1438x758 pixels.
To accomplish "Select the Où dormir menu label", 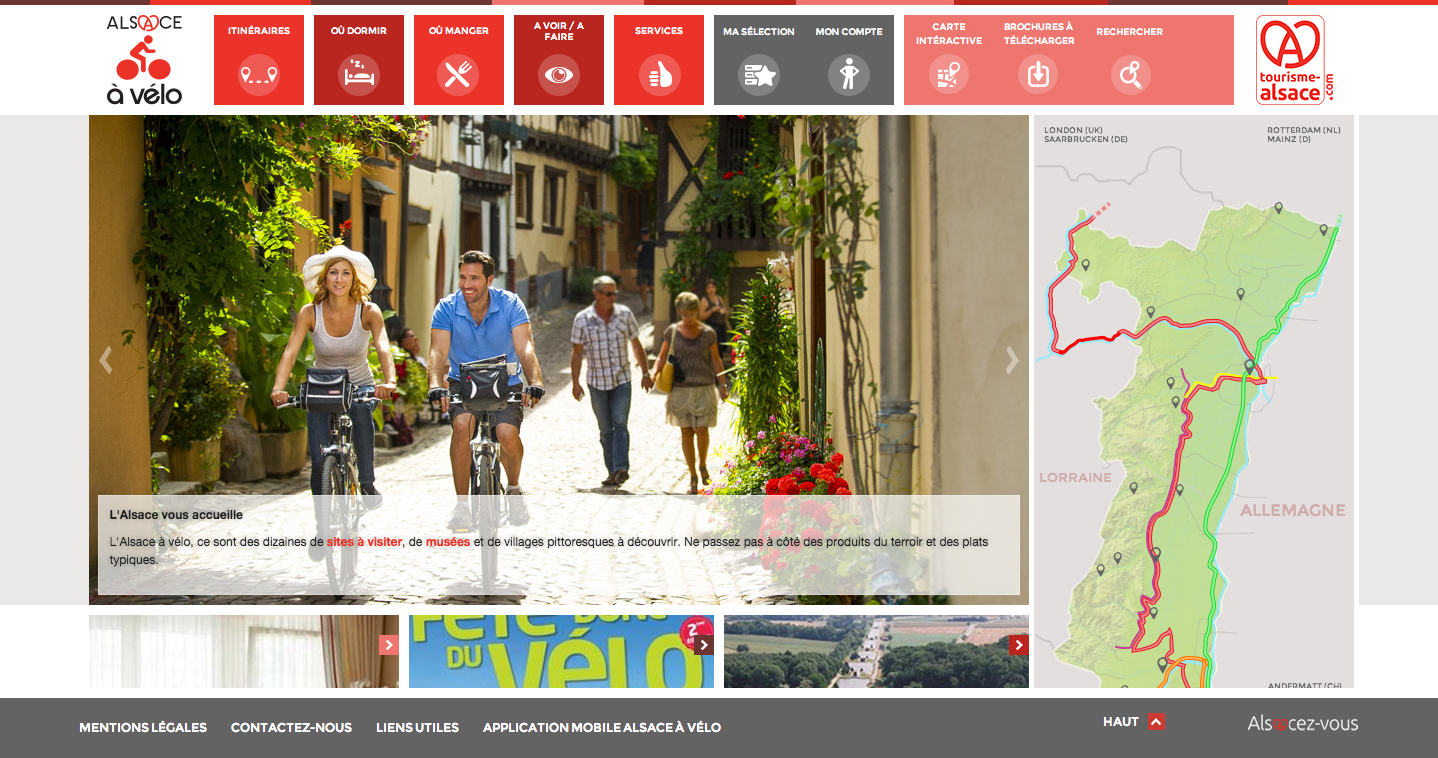I will tap(359, 31).
